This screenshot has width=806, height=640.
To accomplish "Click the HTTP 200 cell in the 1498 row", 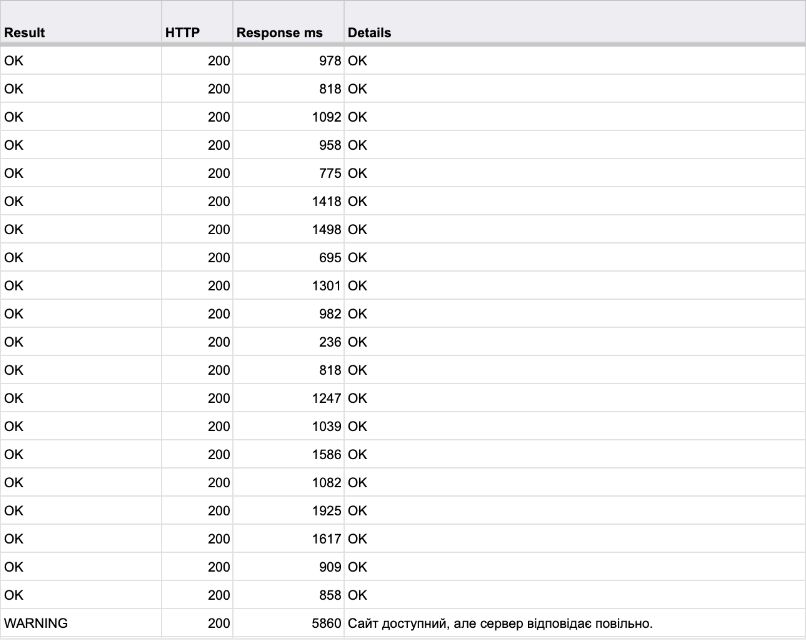I will coord(197,229).
